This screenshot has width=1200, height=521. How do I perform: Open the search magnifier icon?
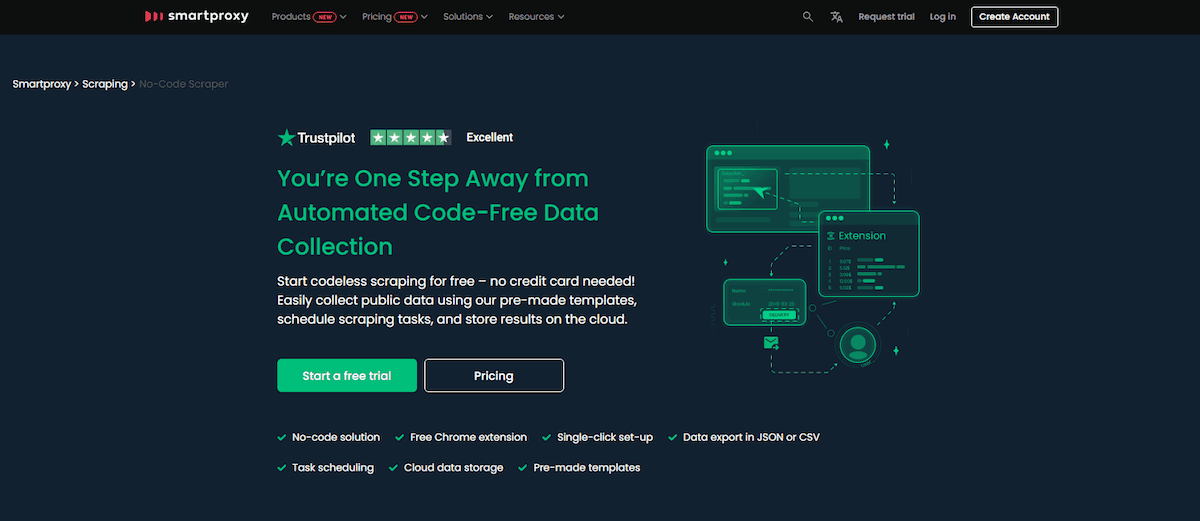(x=808, y=17)
